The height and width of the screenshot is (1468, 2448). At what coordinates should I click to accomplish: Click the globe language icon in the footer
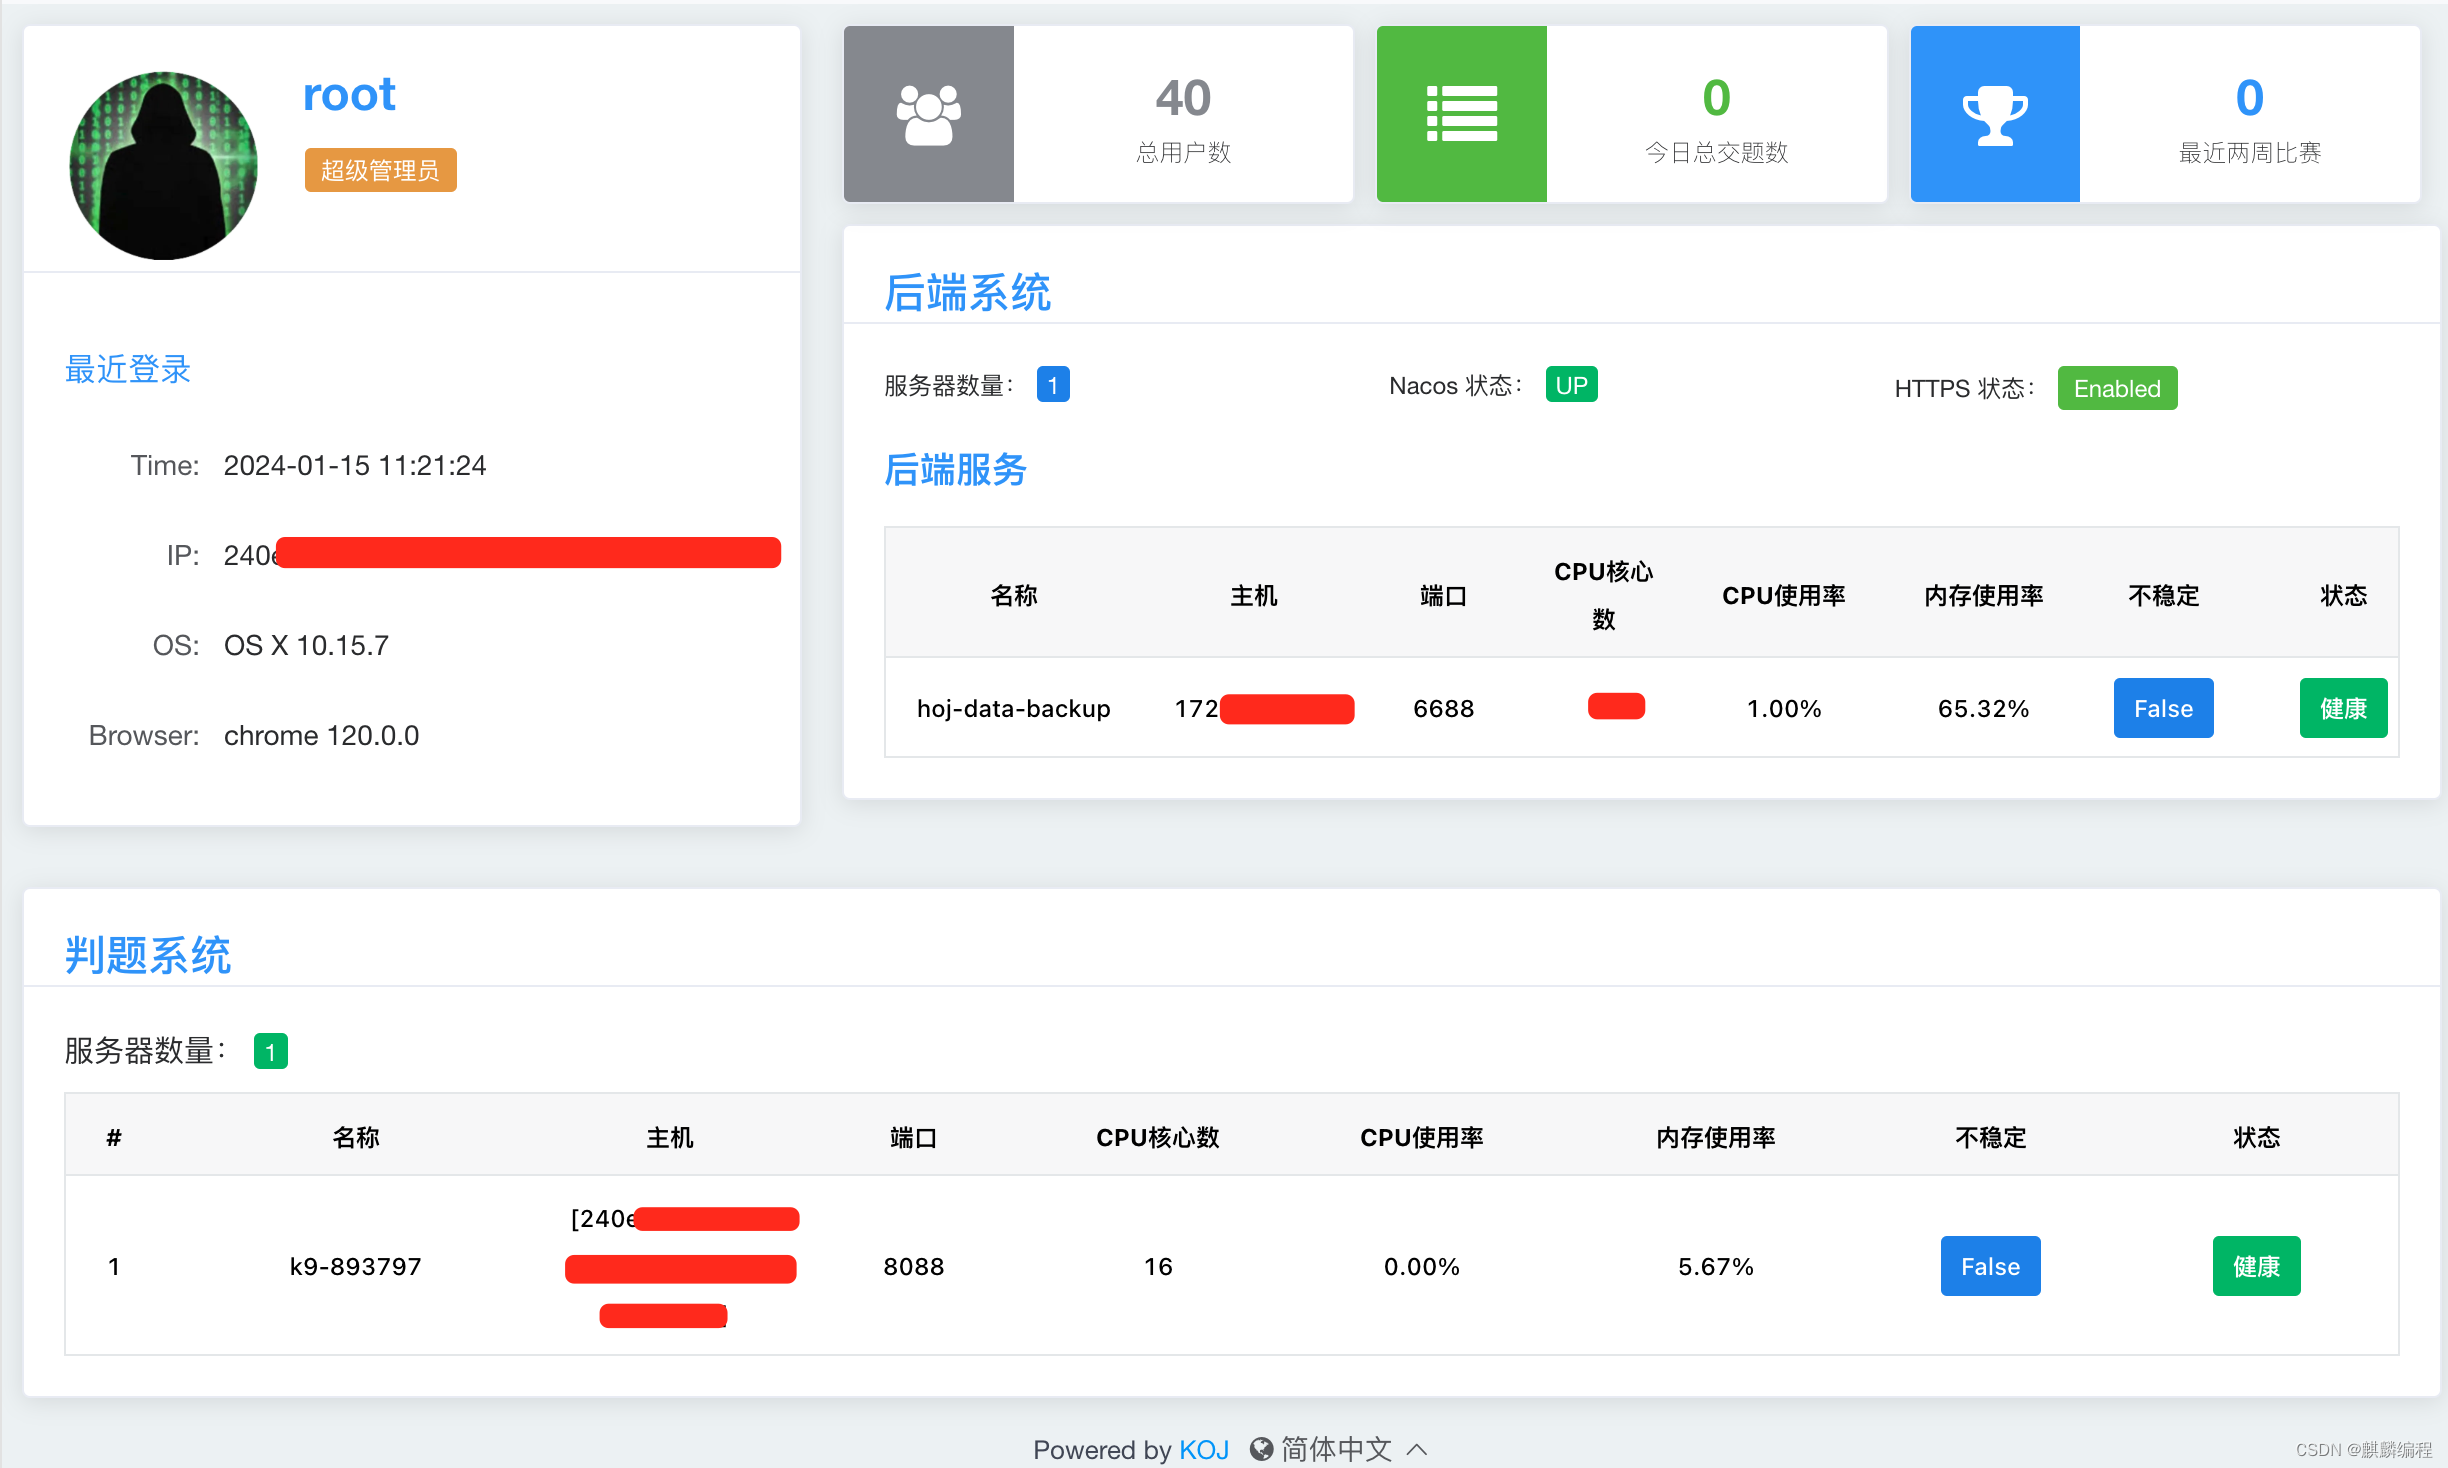[x=1262, y=1449]
